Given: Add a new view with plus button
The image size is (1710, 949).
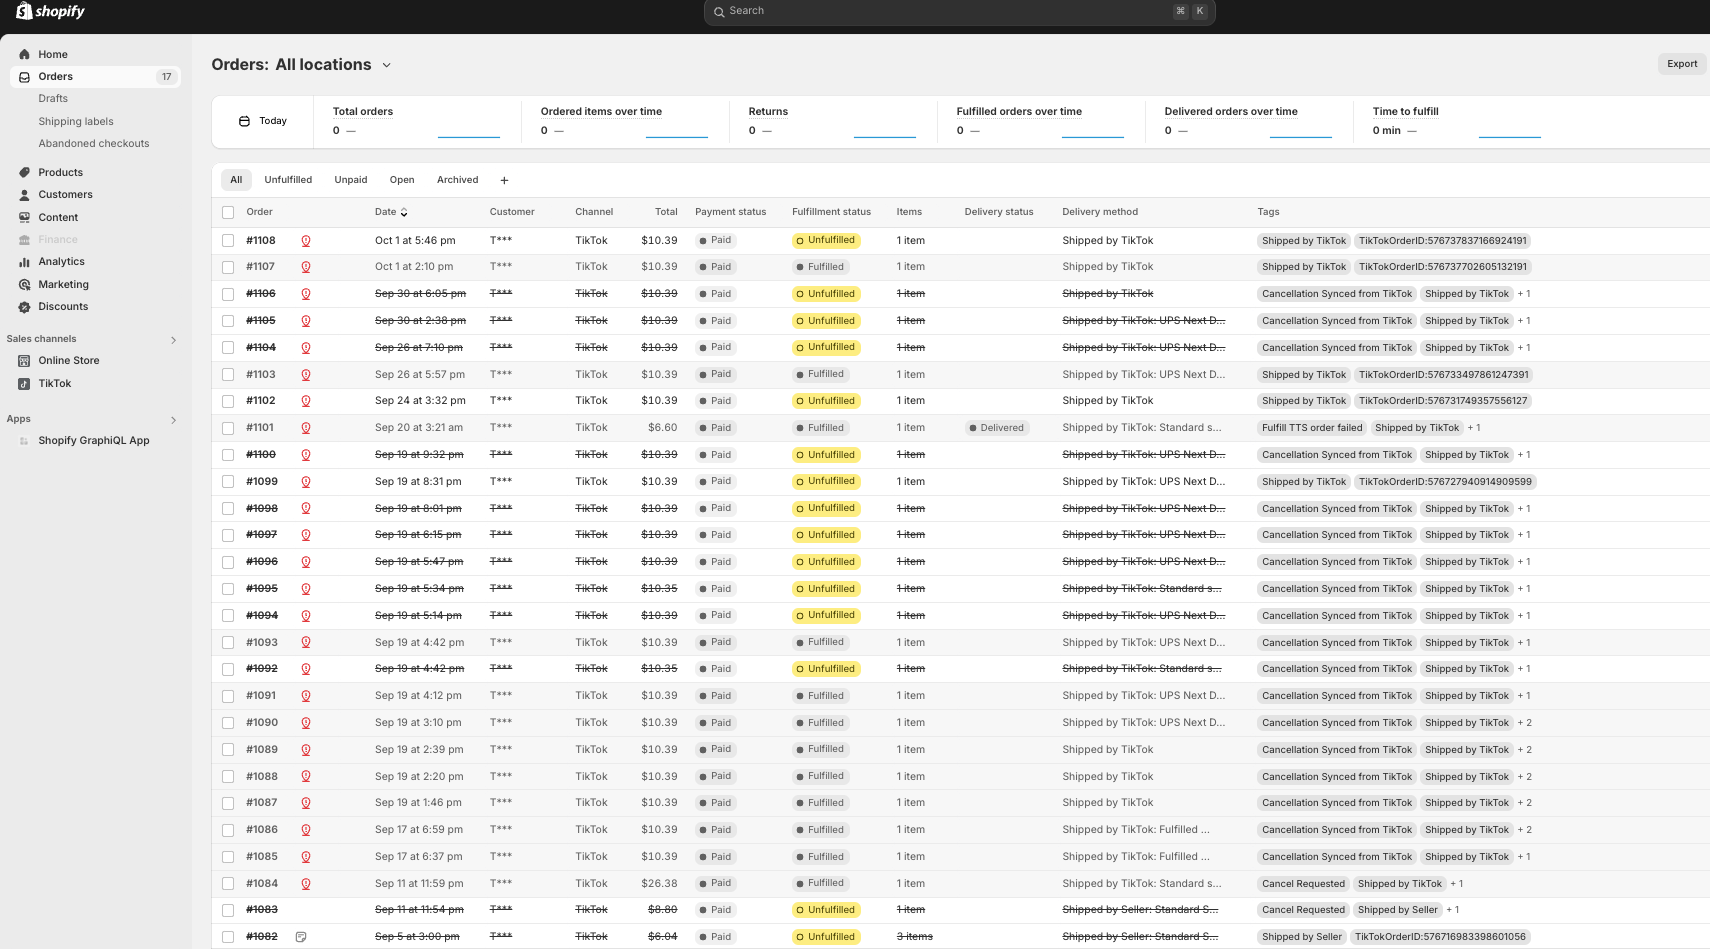Looking at the screenshot, I should 504,181.
